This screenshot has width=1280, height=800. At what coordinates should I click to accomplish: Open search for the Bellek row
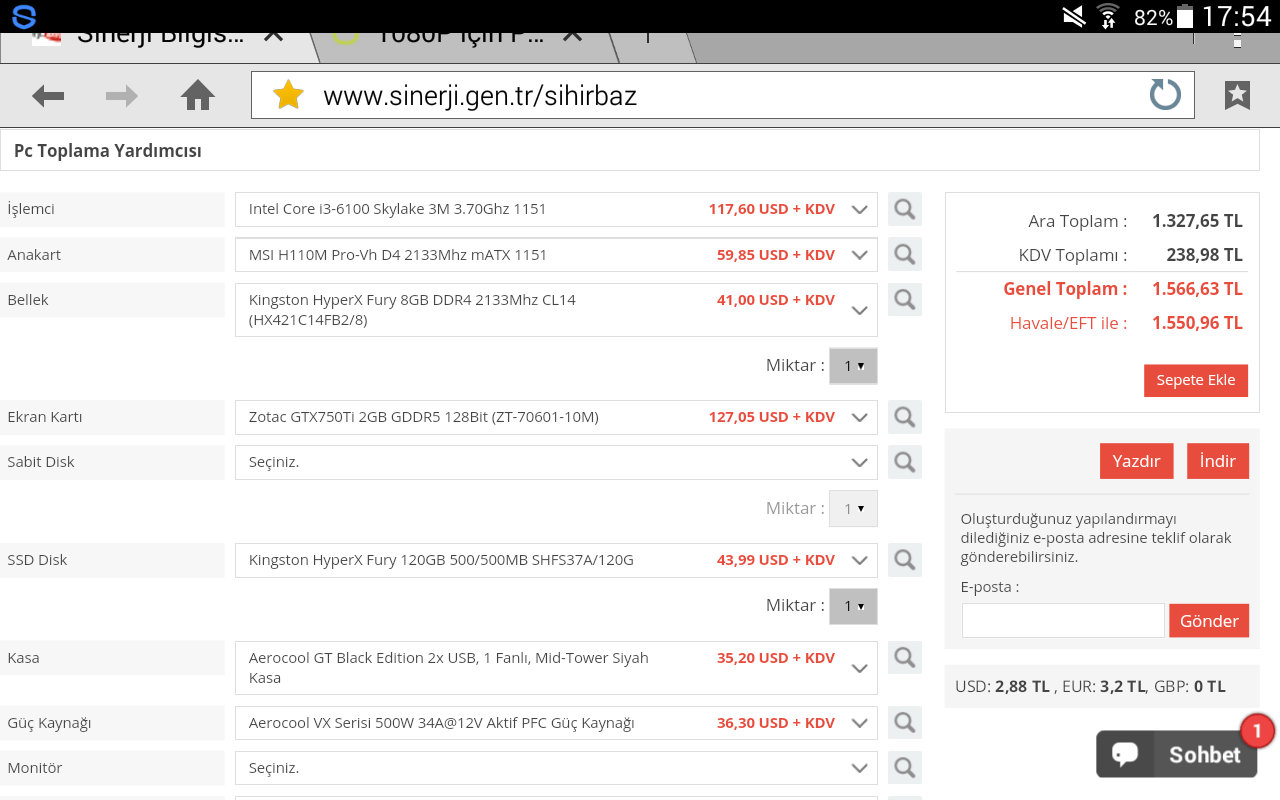click(905, 299)
